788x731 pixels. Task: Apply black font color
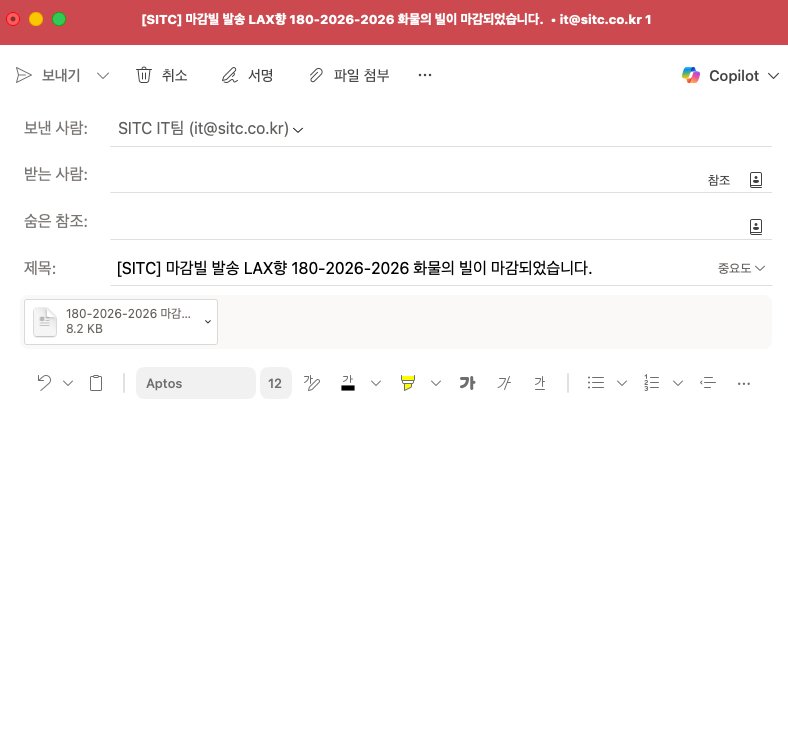tap(348, 383)
